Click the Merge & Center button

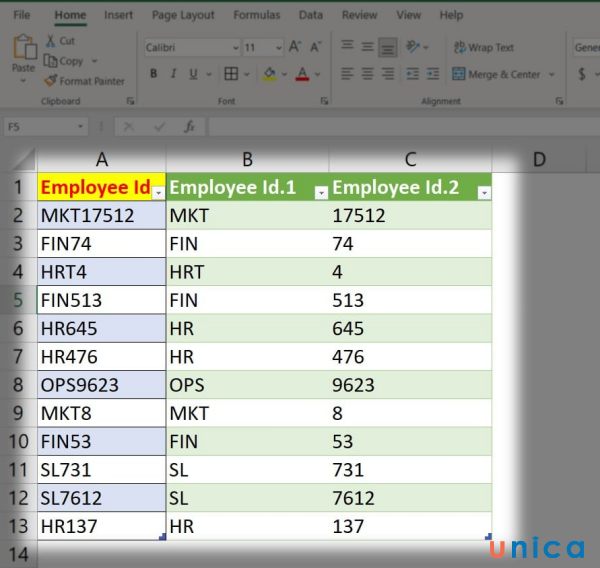[x=496, y=74]
